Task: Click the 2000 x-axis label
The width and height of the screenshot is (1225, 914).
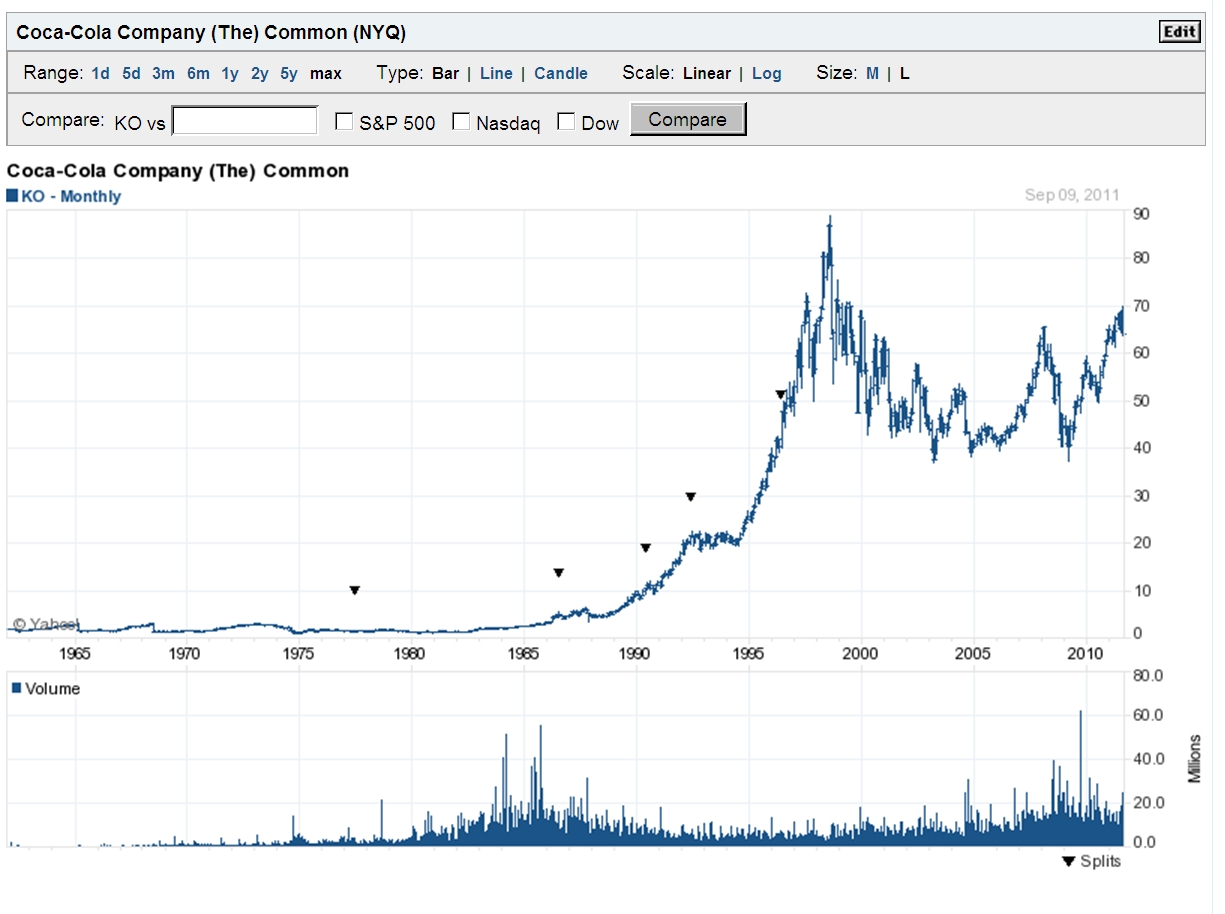Action: (x=861, y=653)
